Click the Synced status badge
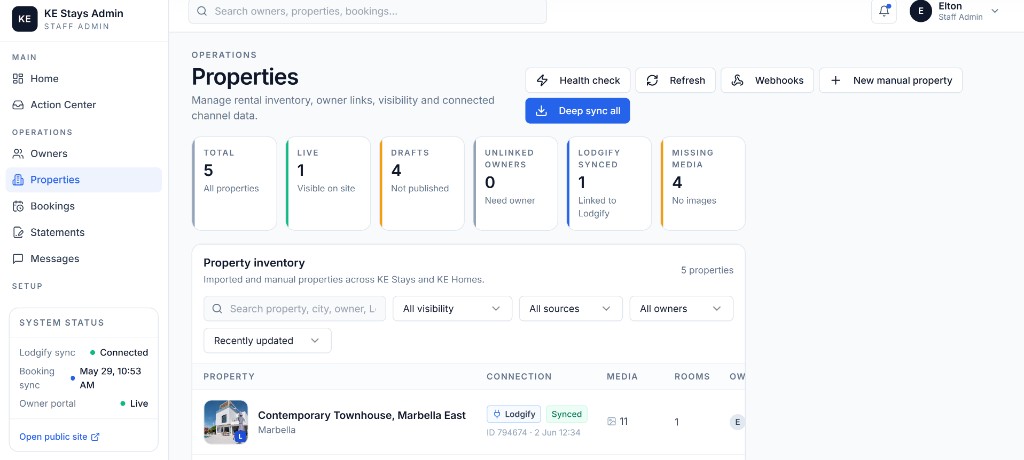The width and height of the screenshot is (1024, 460). point(567,414)
